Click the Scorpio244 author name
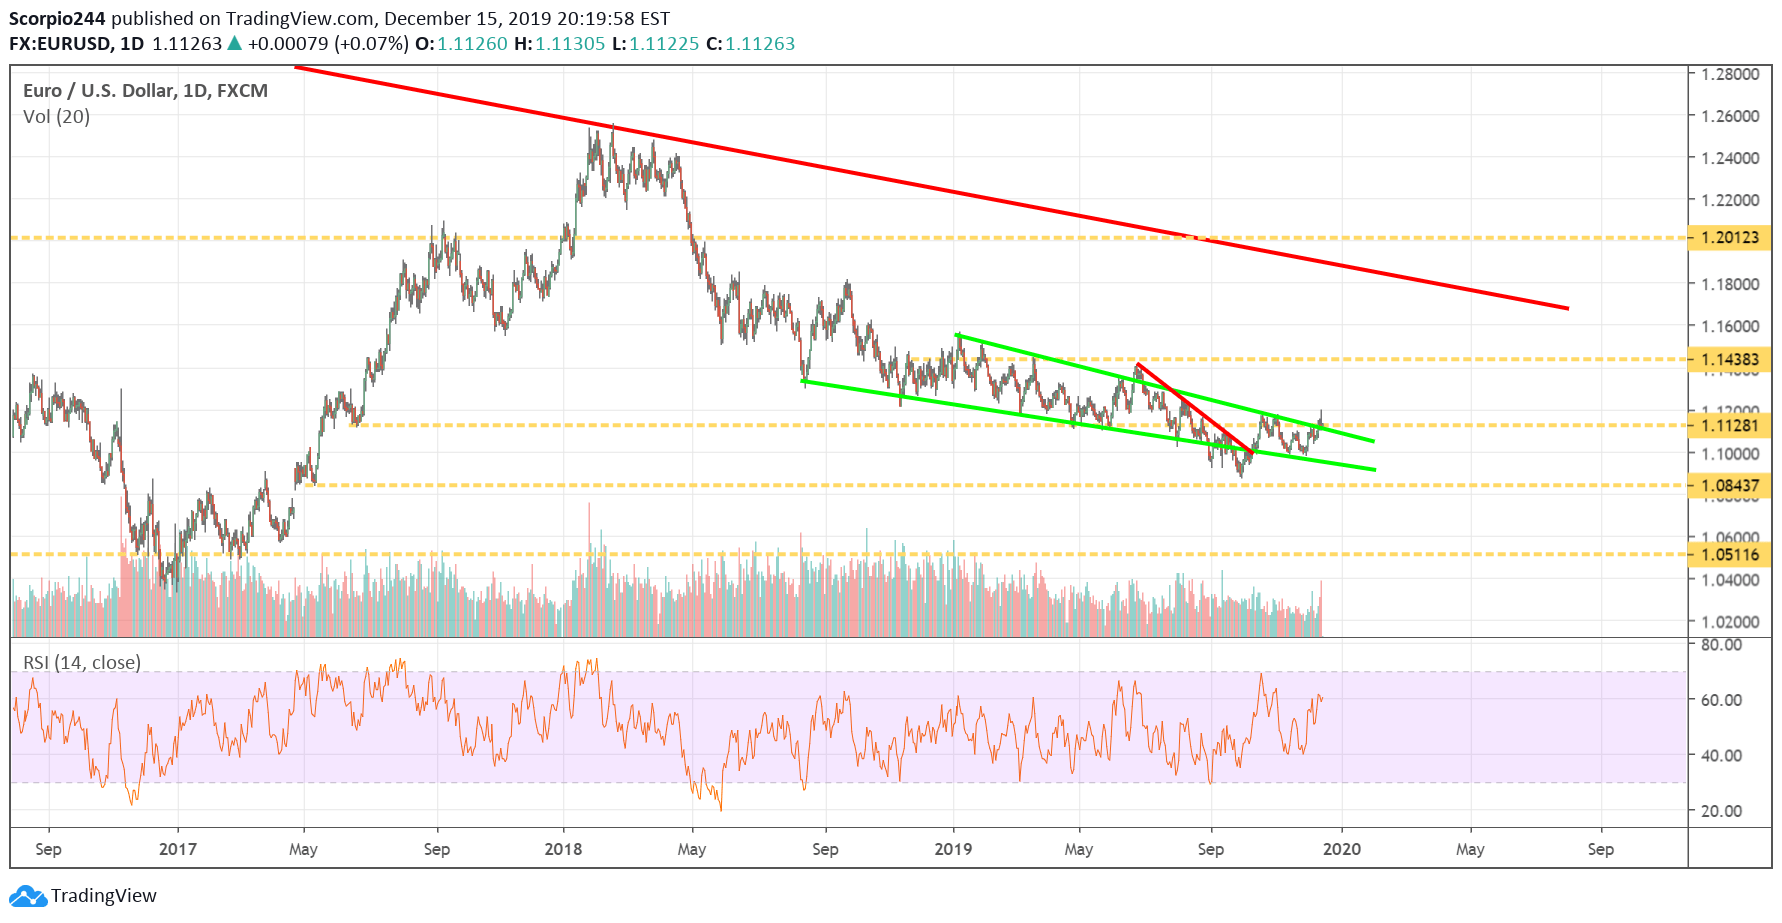 tap(57, 19)
